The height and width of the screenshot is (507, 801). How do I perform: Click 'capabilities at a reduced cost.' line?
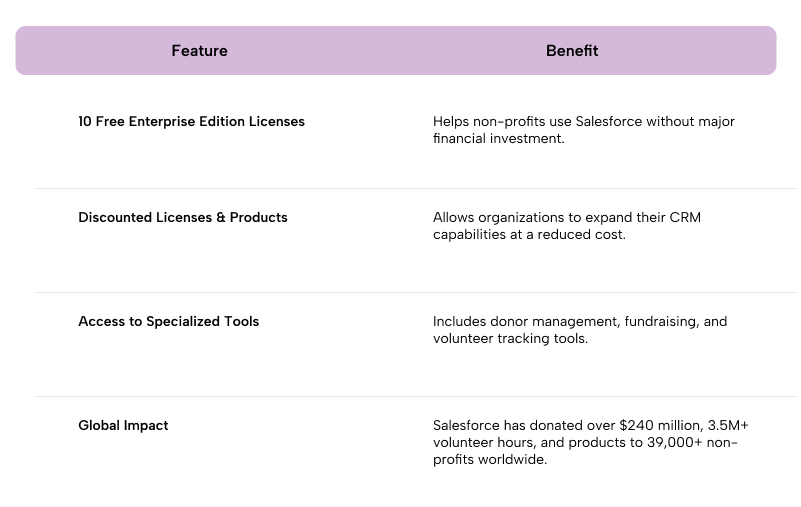(529, 235)
